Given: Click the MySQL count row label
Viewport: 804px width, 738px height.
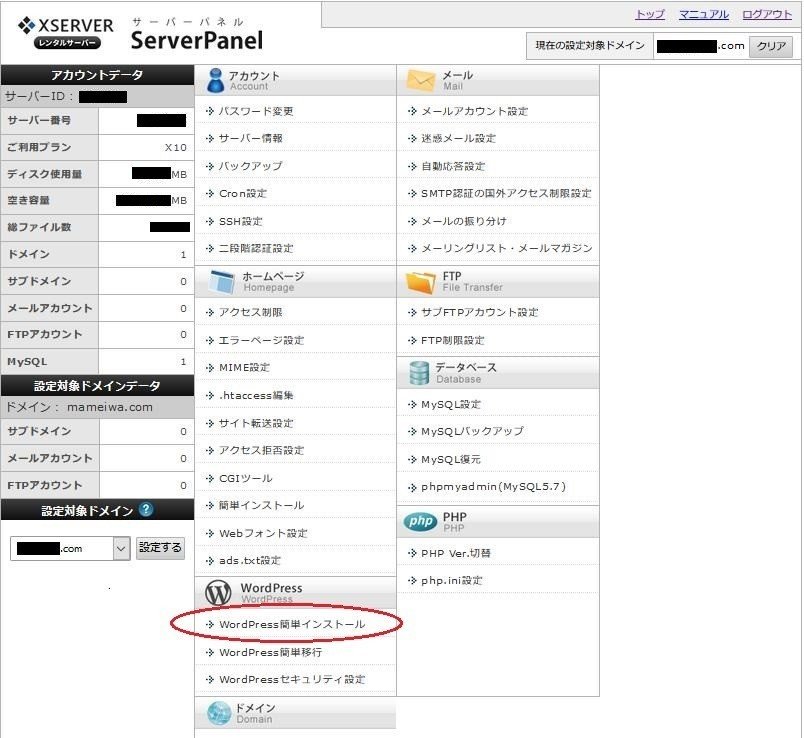Looking at the screenshot, I should tap(27, 361).
